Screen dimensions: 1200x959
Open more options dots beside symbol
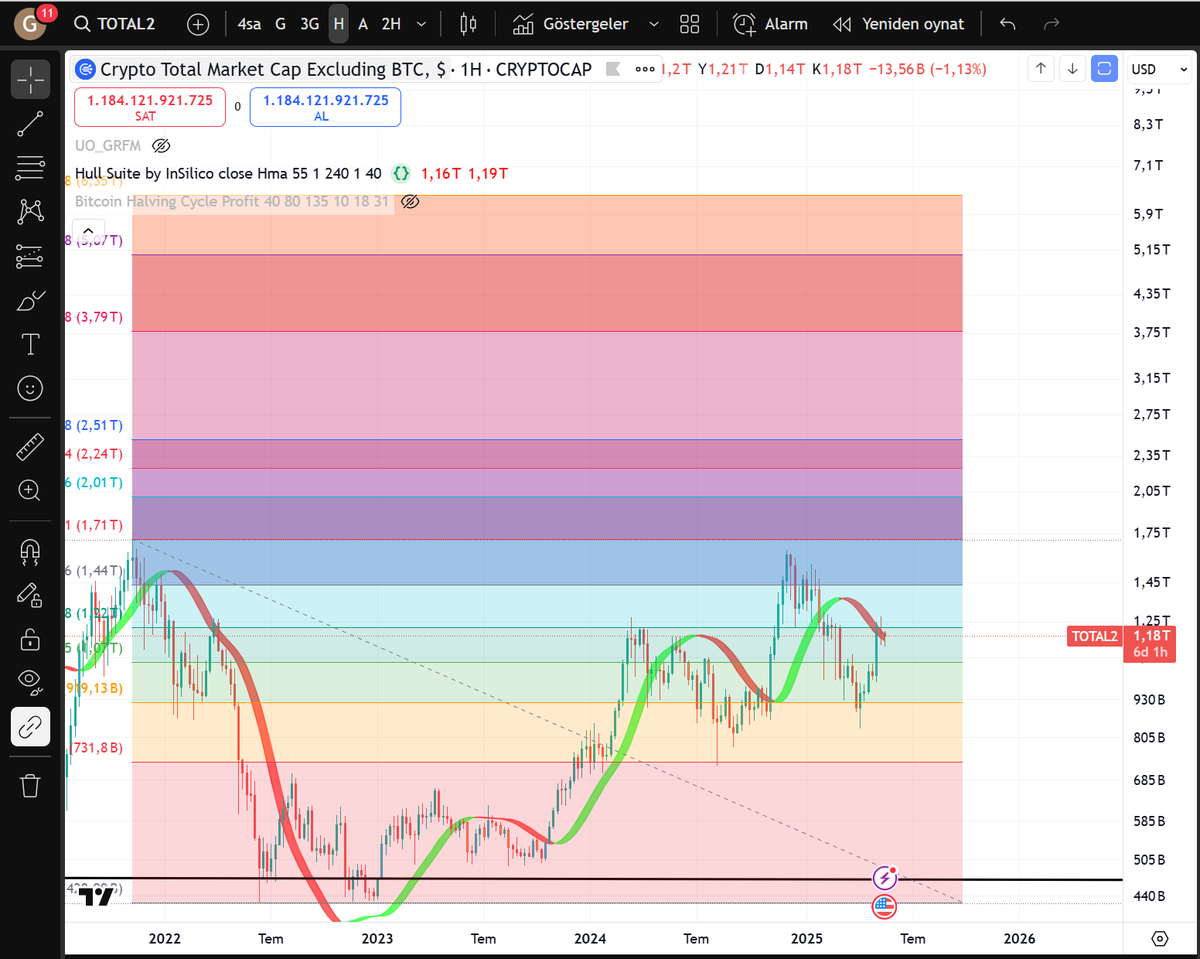645,69
